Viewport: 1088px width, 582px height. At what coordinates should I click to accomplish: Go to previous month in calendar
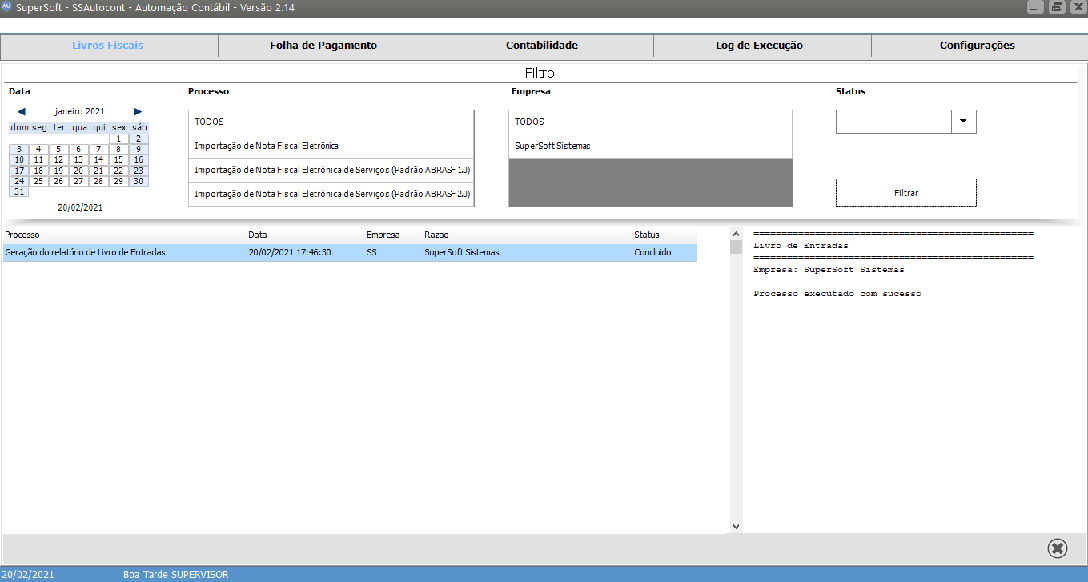click(22, 112)
